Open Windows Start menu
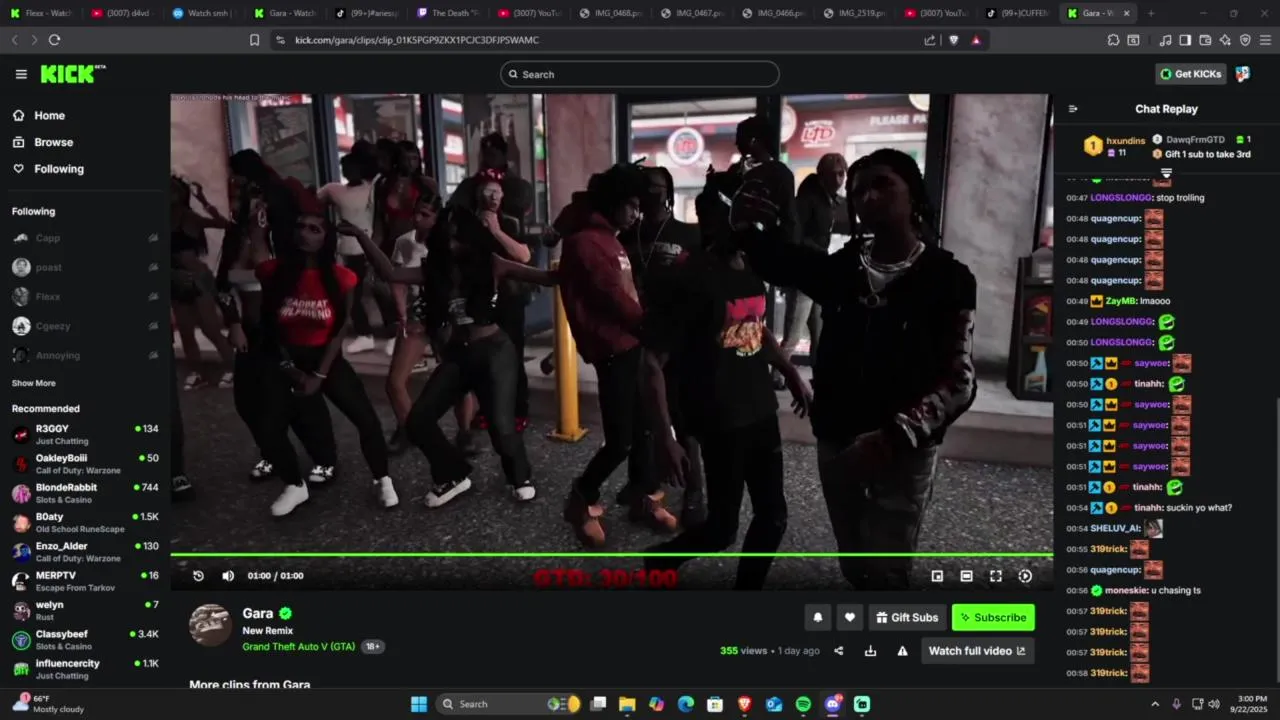This screenshot has height=720, width=1280. (419, 704)
